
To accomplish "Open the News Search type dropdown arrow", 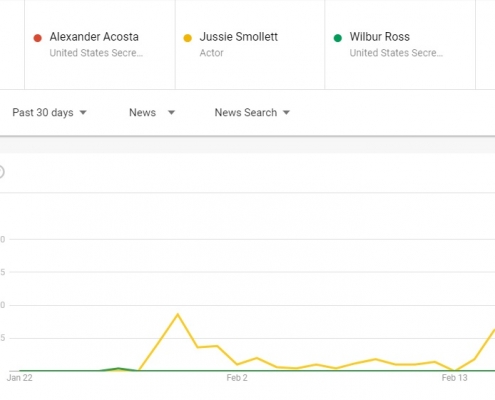I will pos(286,113).
